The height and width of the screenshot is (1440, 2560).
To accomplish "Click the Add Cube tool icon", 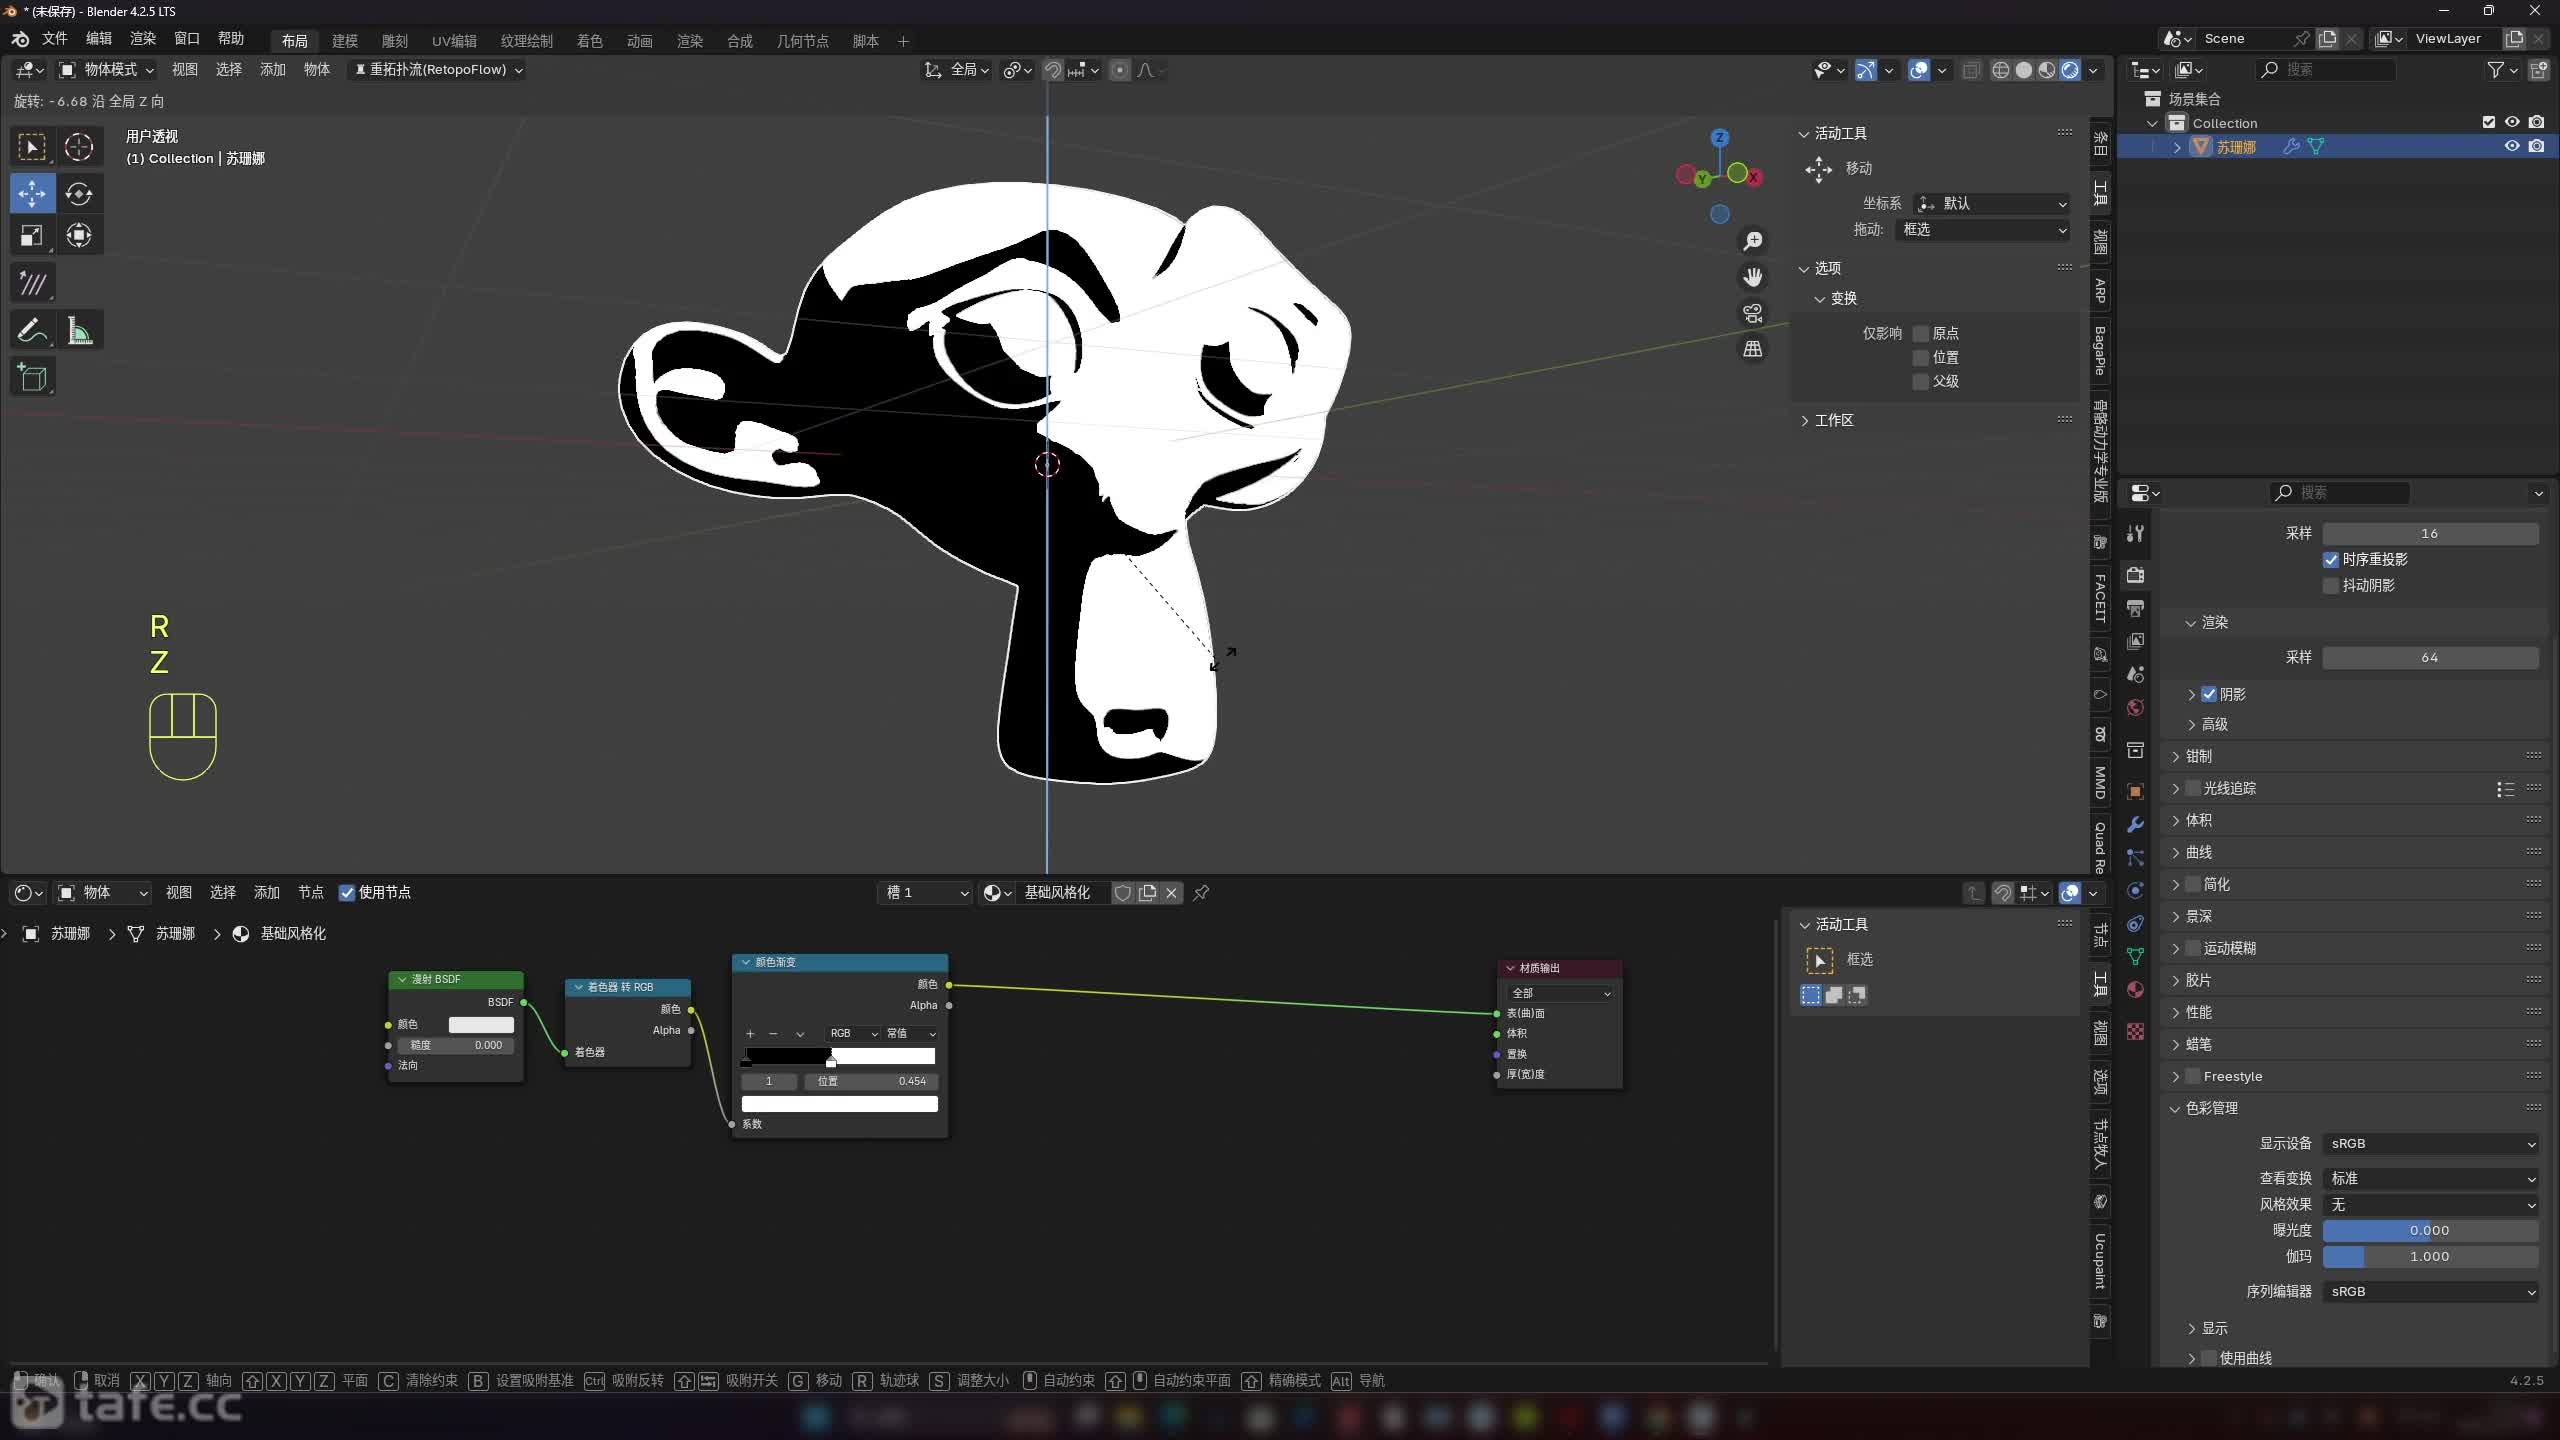I will pos(32,377).
